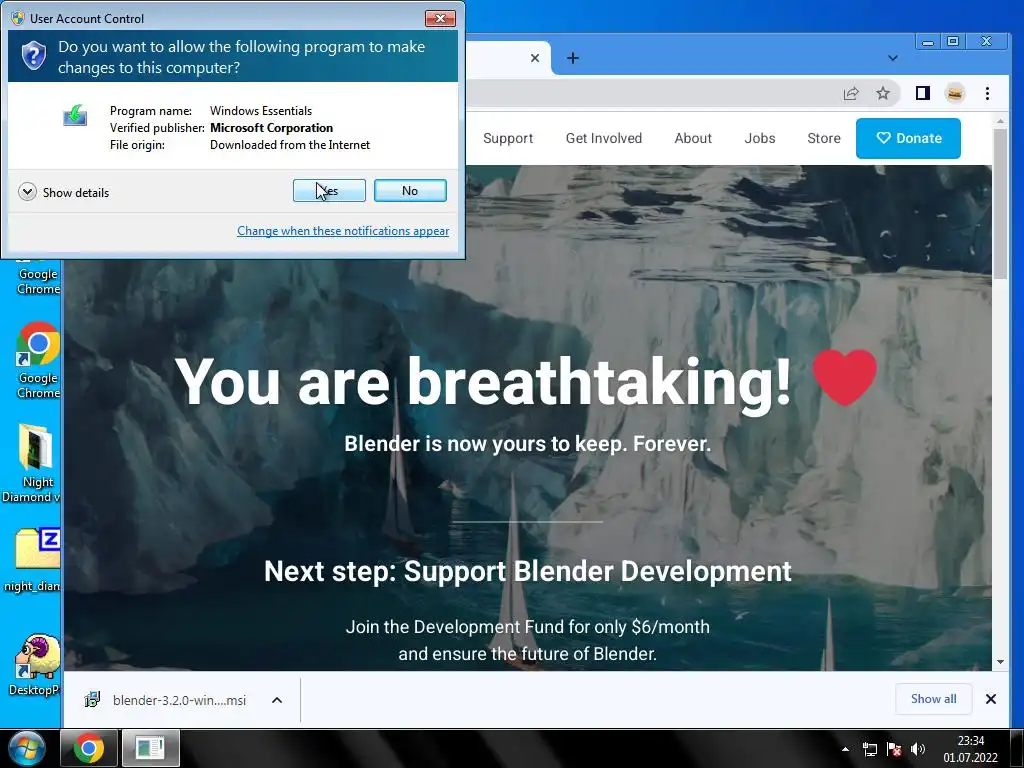Image resolution: width=1024 pixels, height=768 pixels.
Task: Minimize the Chrome window
Action: pyautogui.click(x=928, y=41)
